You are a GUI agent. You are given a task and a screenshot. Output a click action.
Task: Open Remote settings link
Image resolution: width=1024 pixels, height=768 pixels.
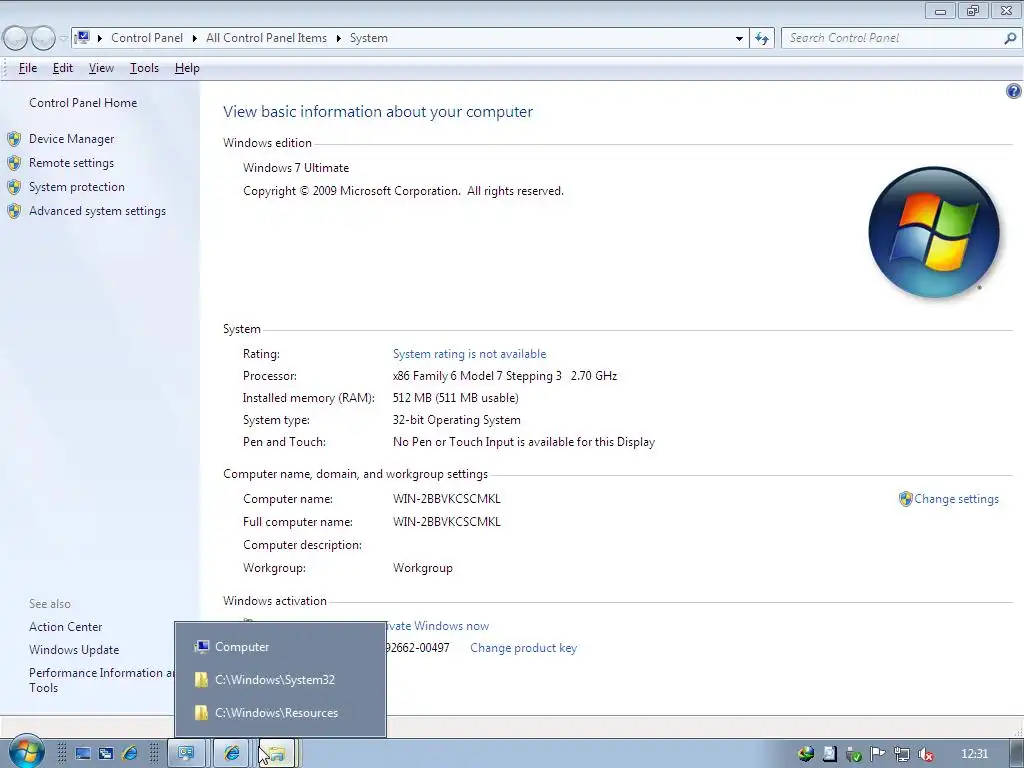[71, 163]
